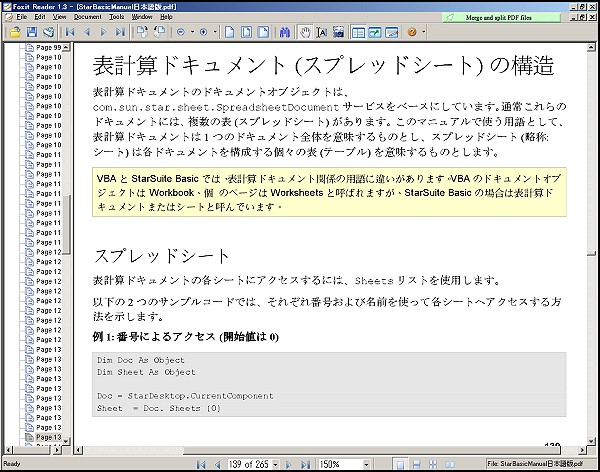Screen dimensions: 600x472
Task: Select the Page 99 item in pages panel
Action: point(48,47)
